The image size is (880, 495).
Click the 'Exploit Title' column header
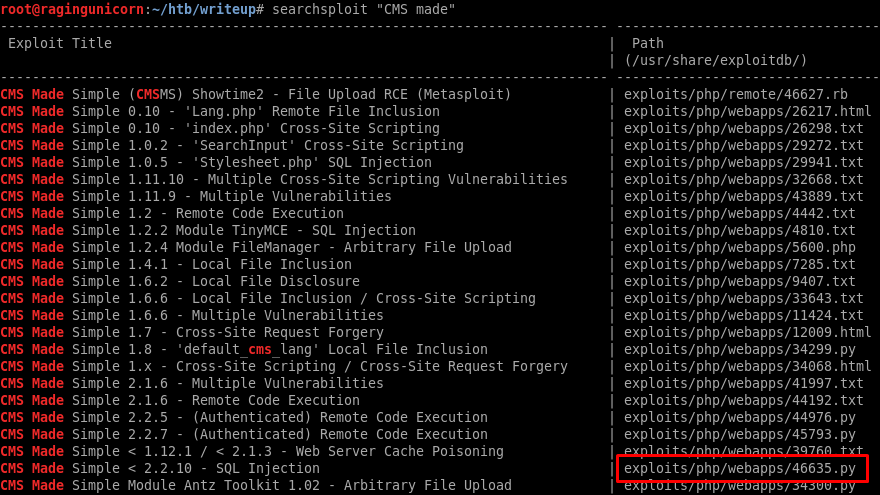pyautogui.click(x=60, y=43)
